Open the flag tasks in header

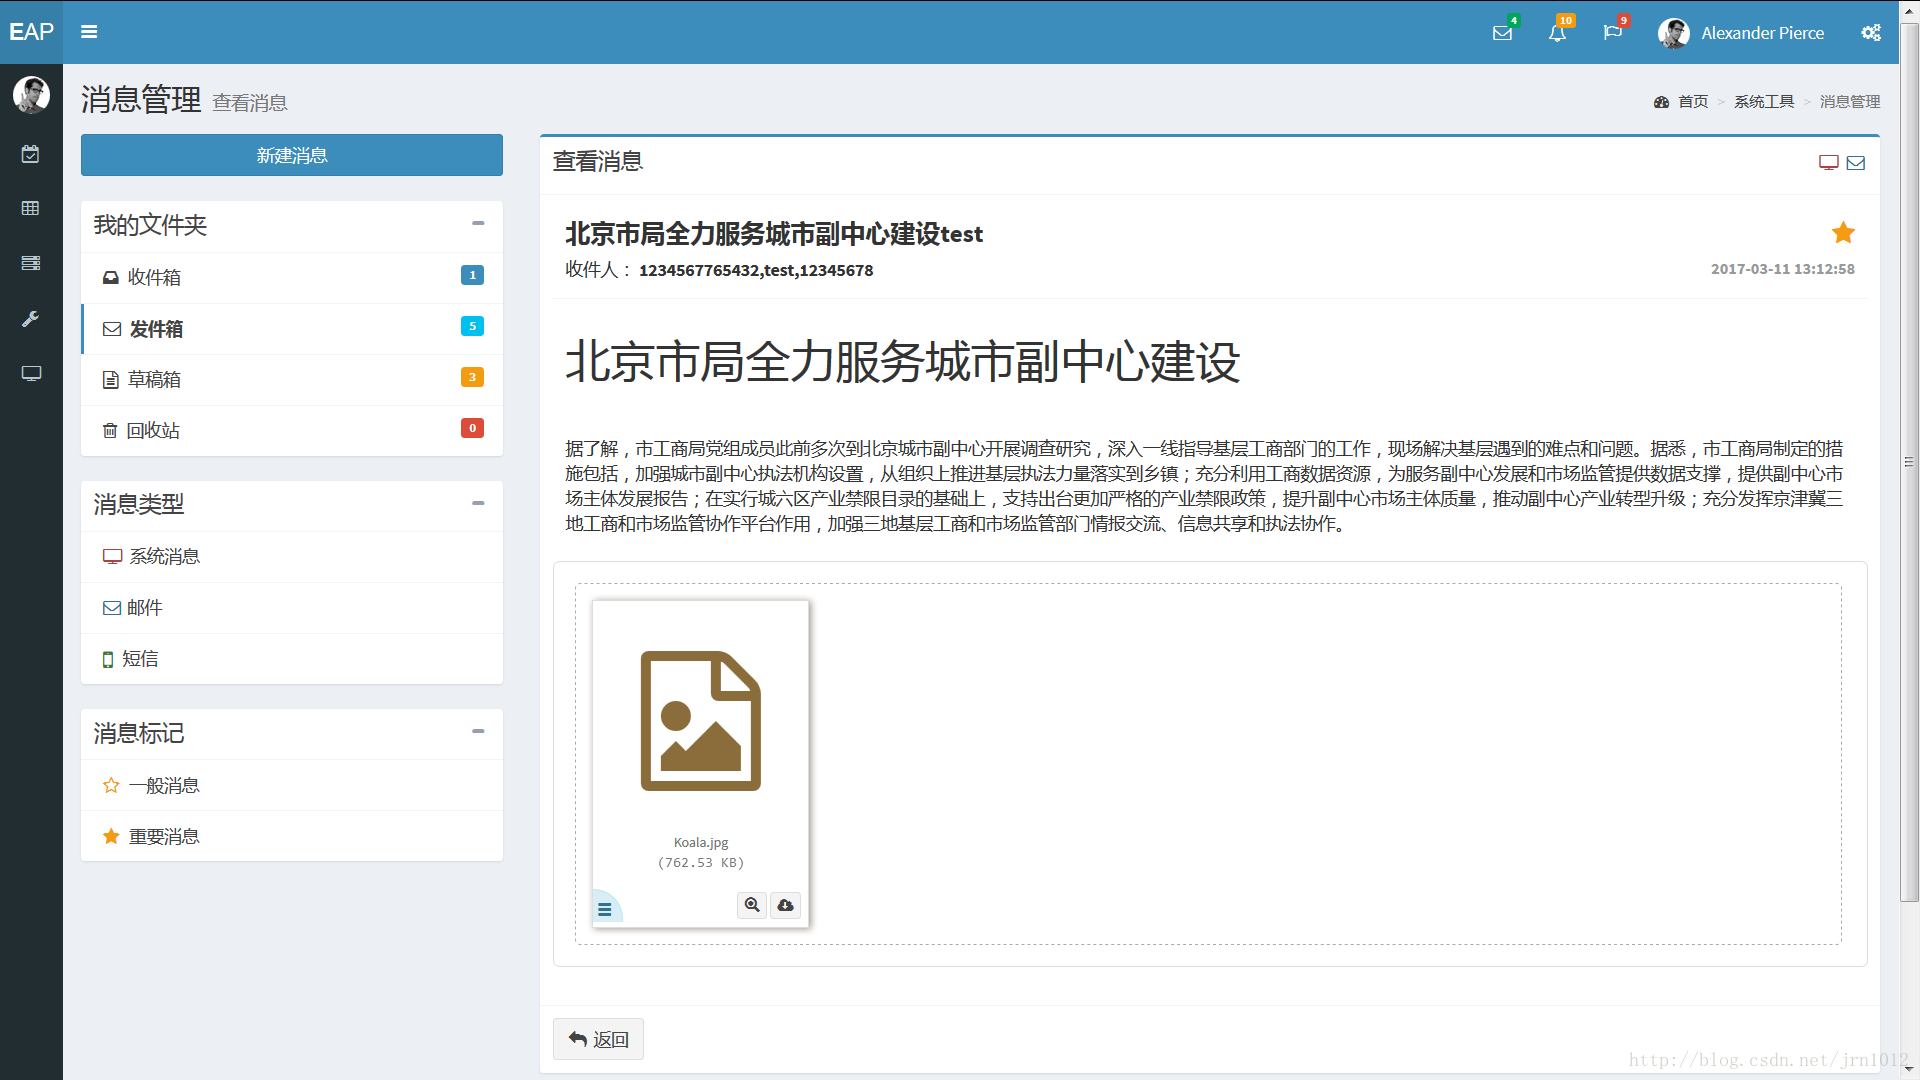tap(1612, 33)
